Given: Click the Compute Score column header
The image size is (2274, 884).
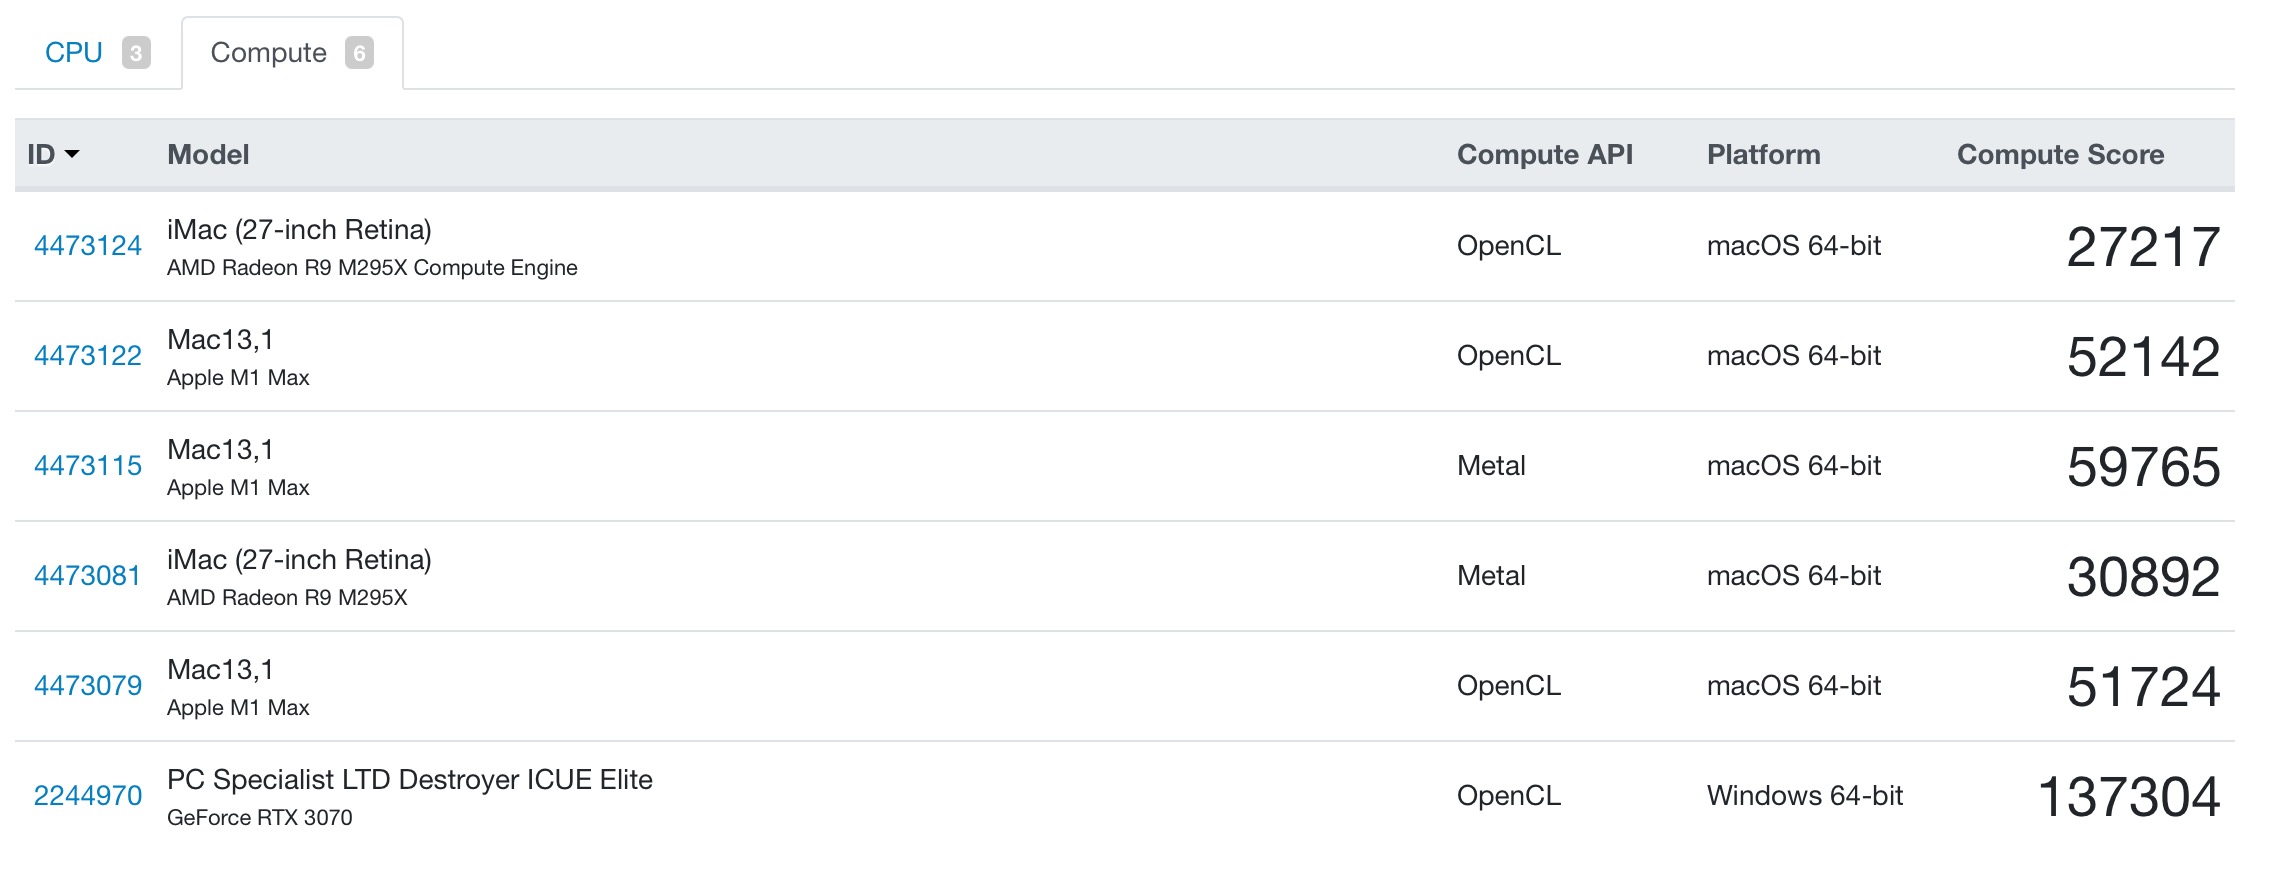Looking at the screenshot, I should 2060,154.
